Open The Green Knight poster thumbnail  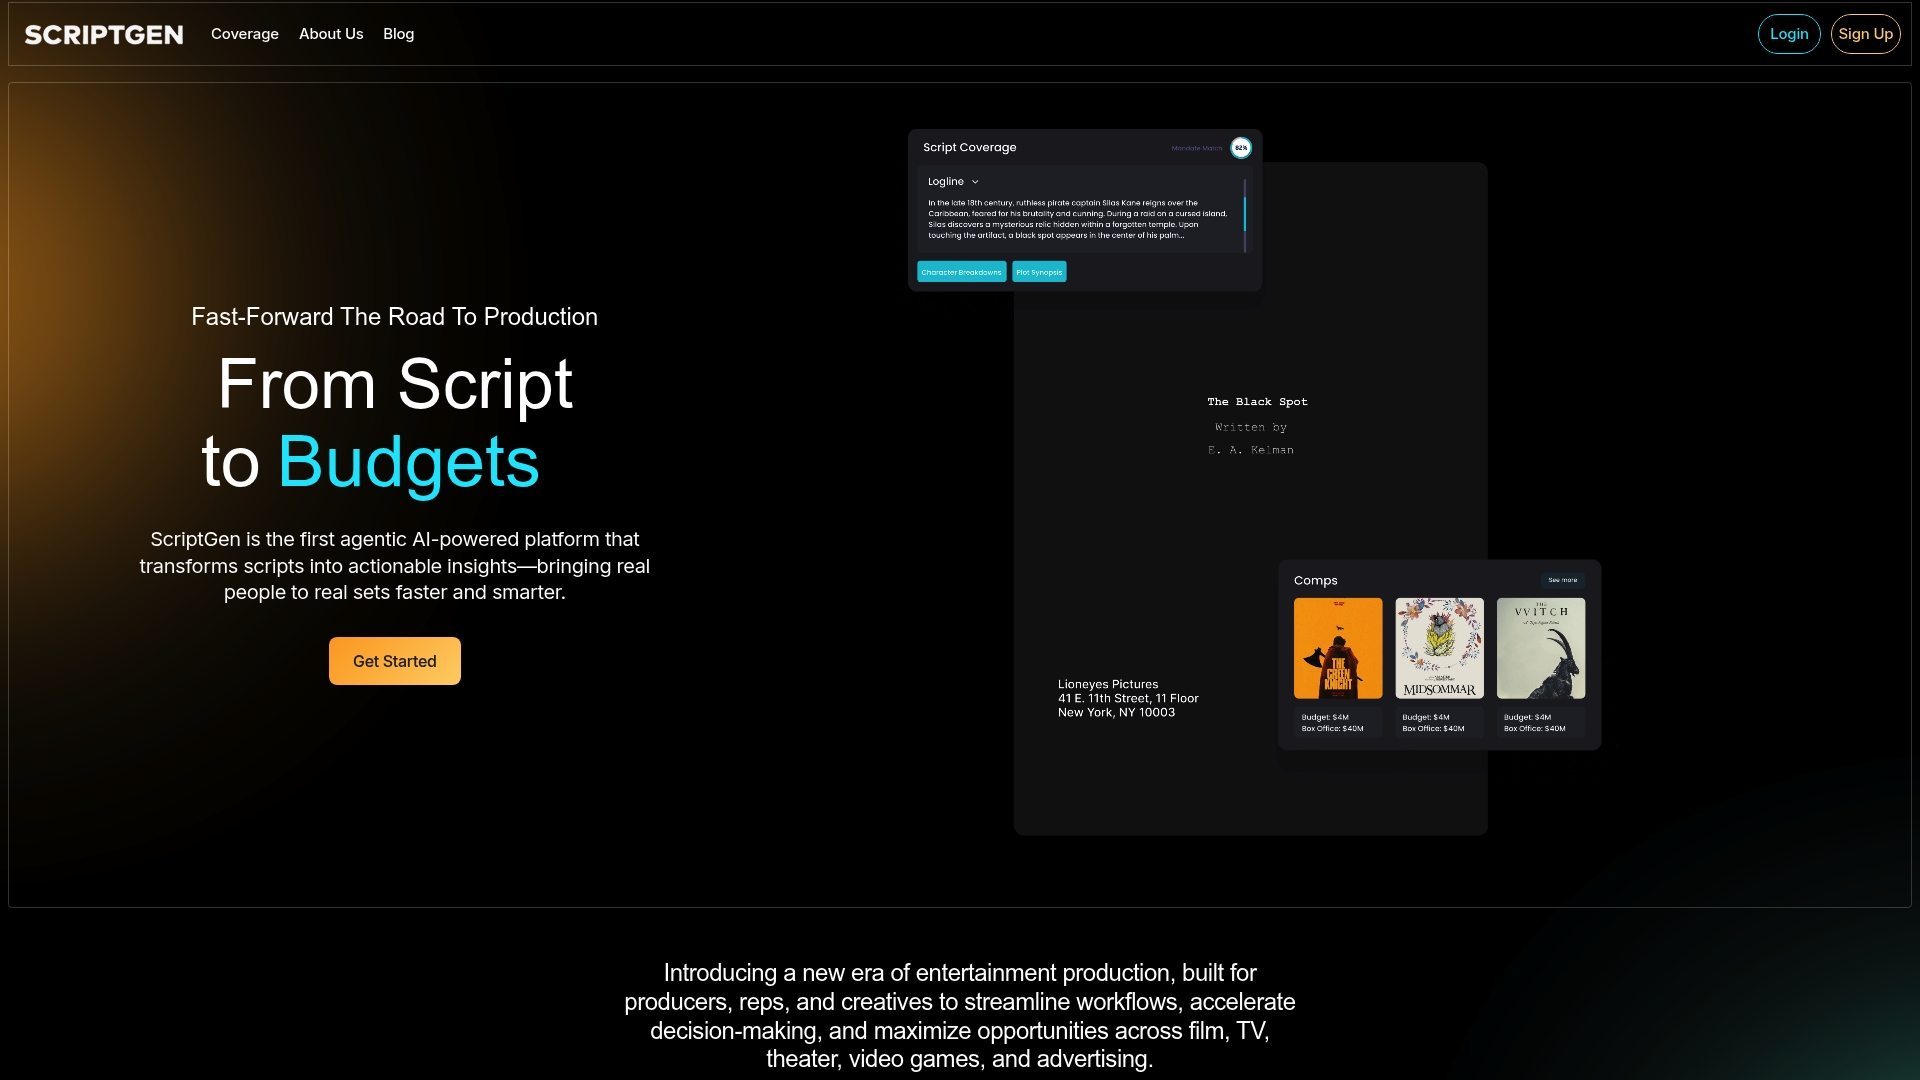(1338, 648)
